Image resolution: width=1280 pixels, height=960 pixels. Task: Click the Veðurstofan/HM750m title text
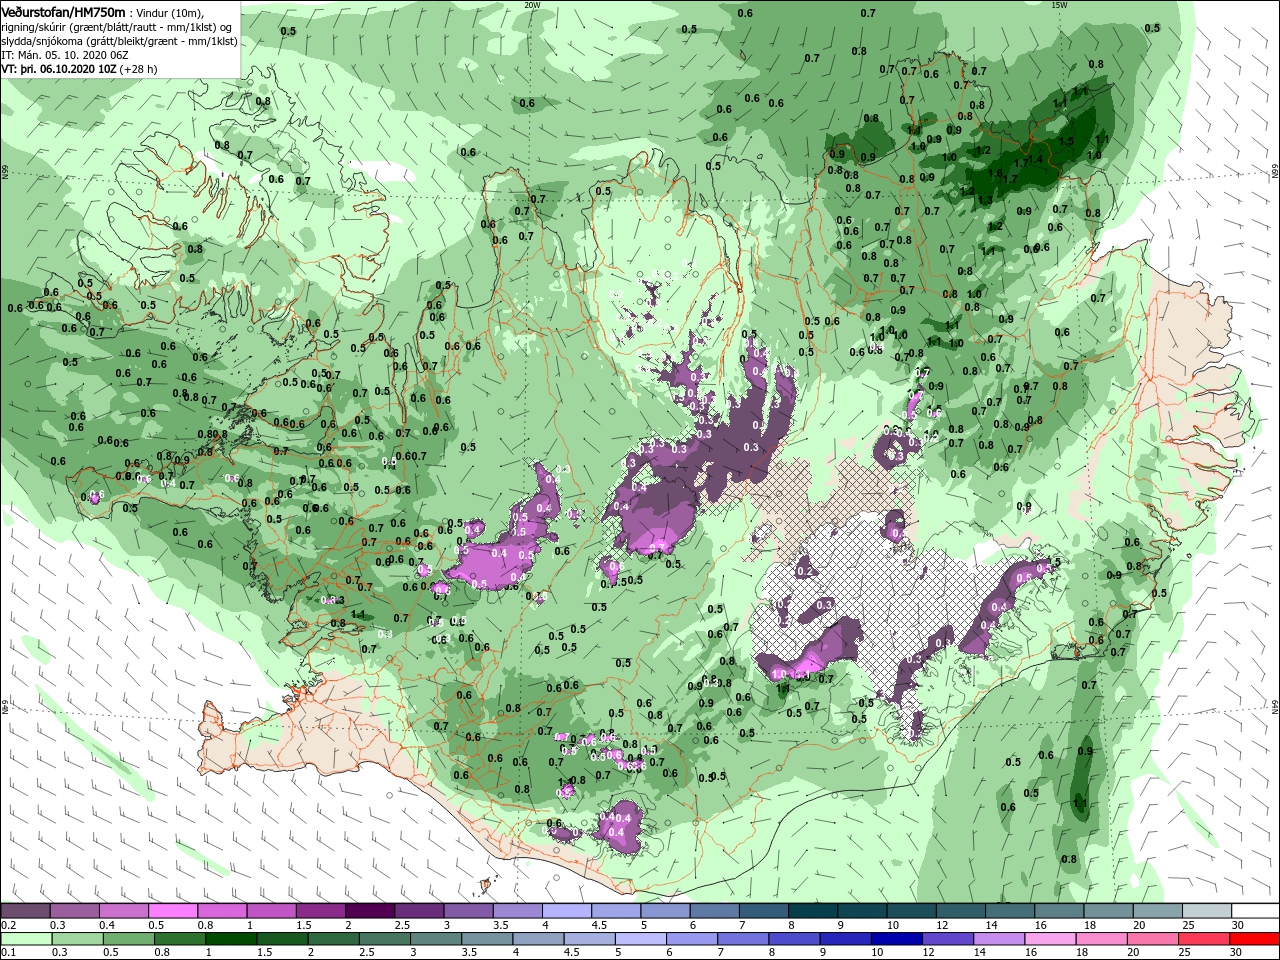pos(63,12)
